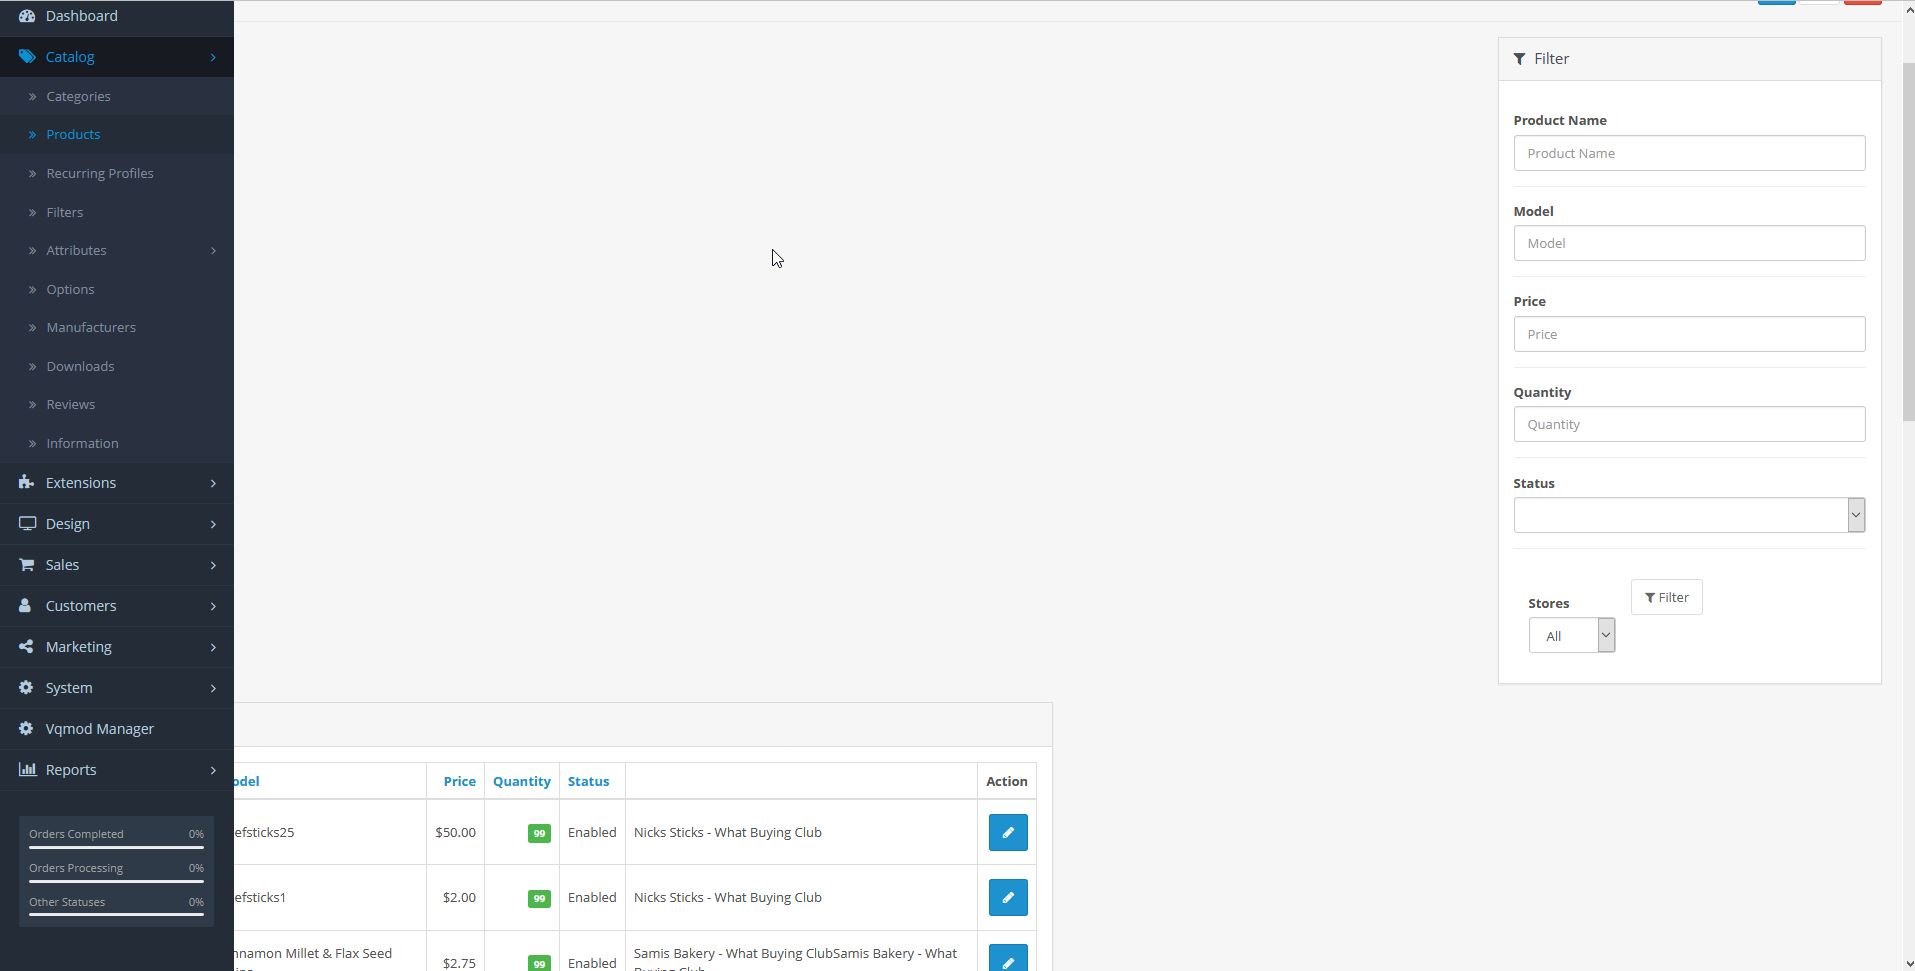
Task: Open the Stores dropdown showing All
Action: [x=1572, y=635]
